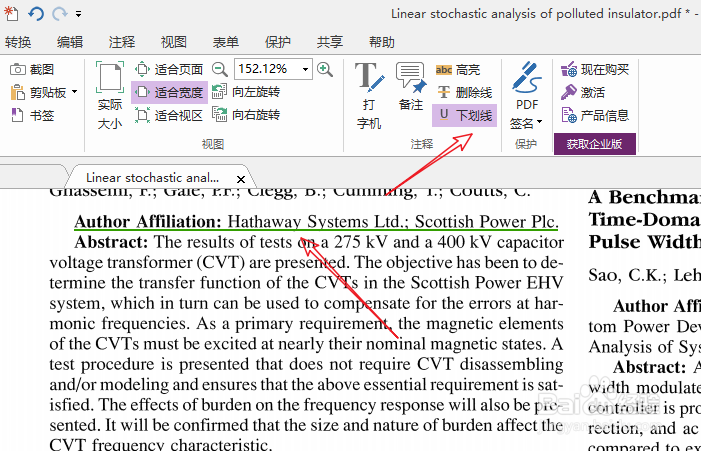Image resolution: width=701 pixels, height=451 pixels.
Task: Click the 获取企业版 button
Action: (595, 144)
